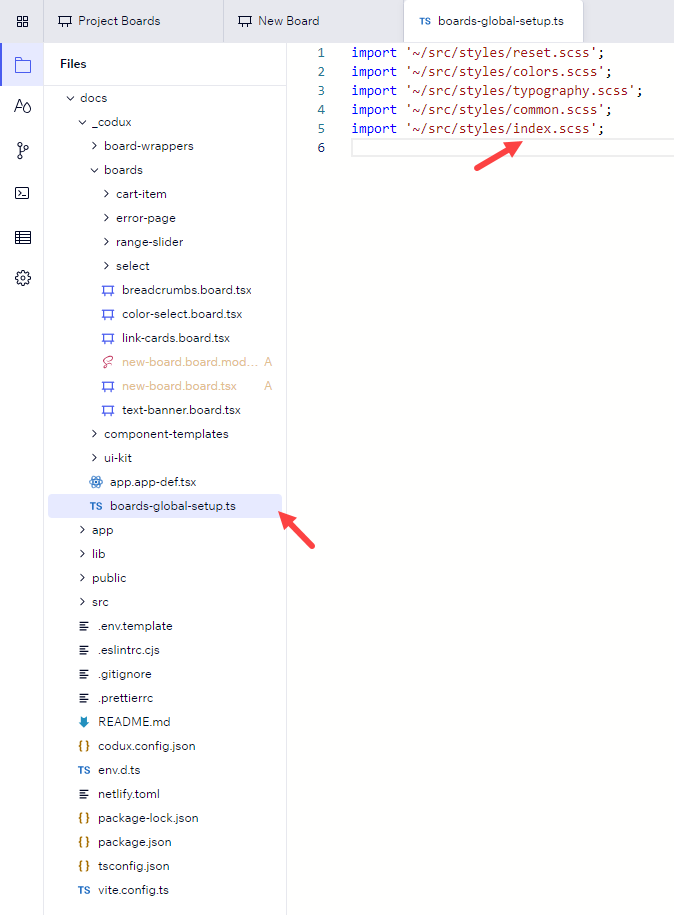This screenshot has width=674, height=915.
Task: Expand the range-slider folder
Action: [106, 242]
